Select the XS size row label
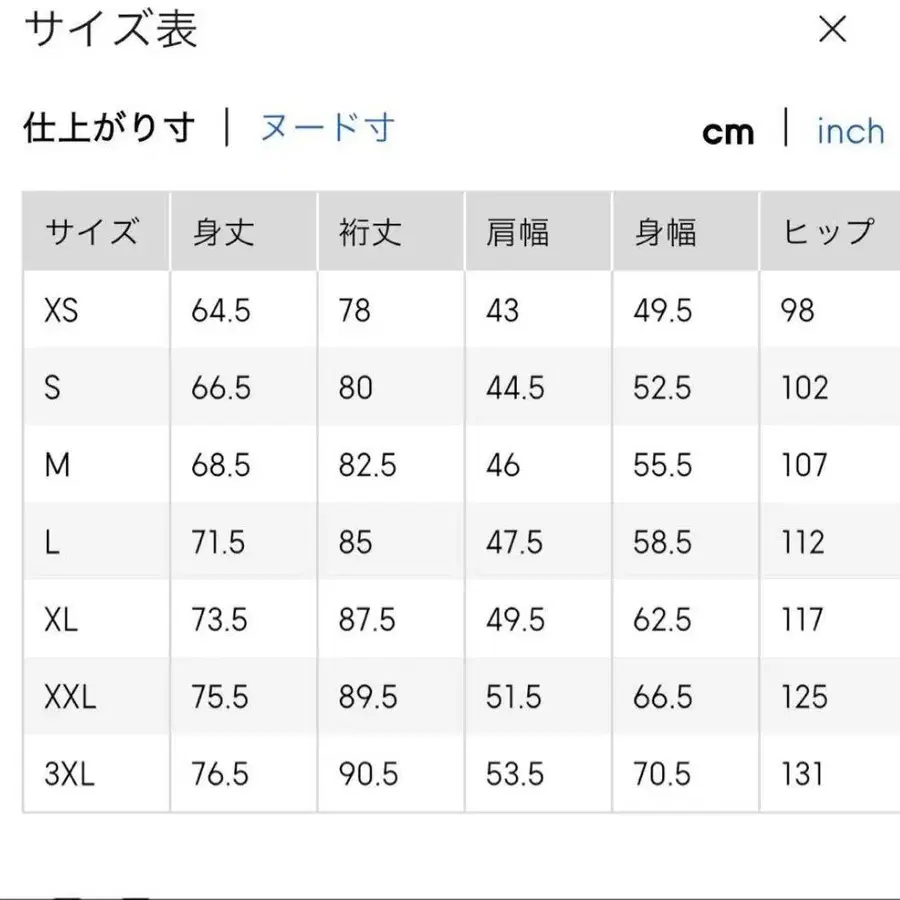 pos(60,310)
